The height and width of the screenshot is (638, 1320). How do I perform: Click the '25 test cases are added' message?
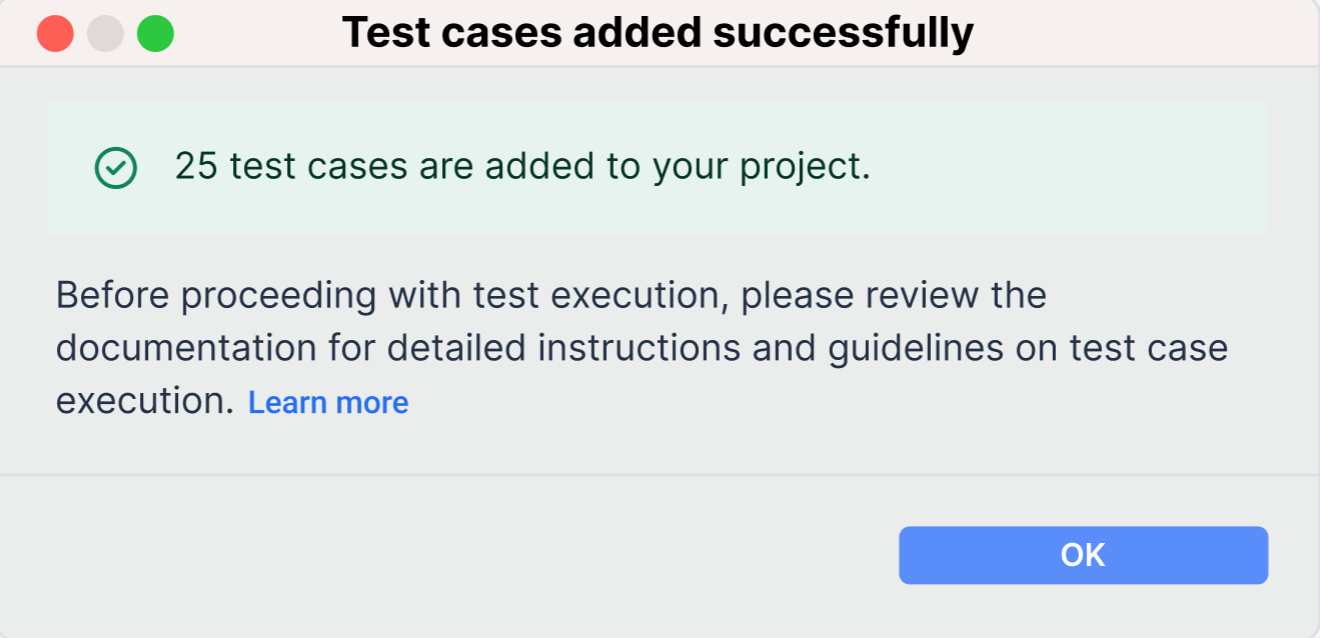(523, 166)
